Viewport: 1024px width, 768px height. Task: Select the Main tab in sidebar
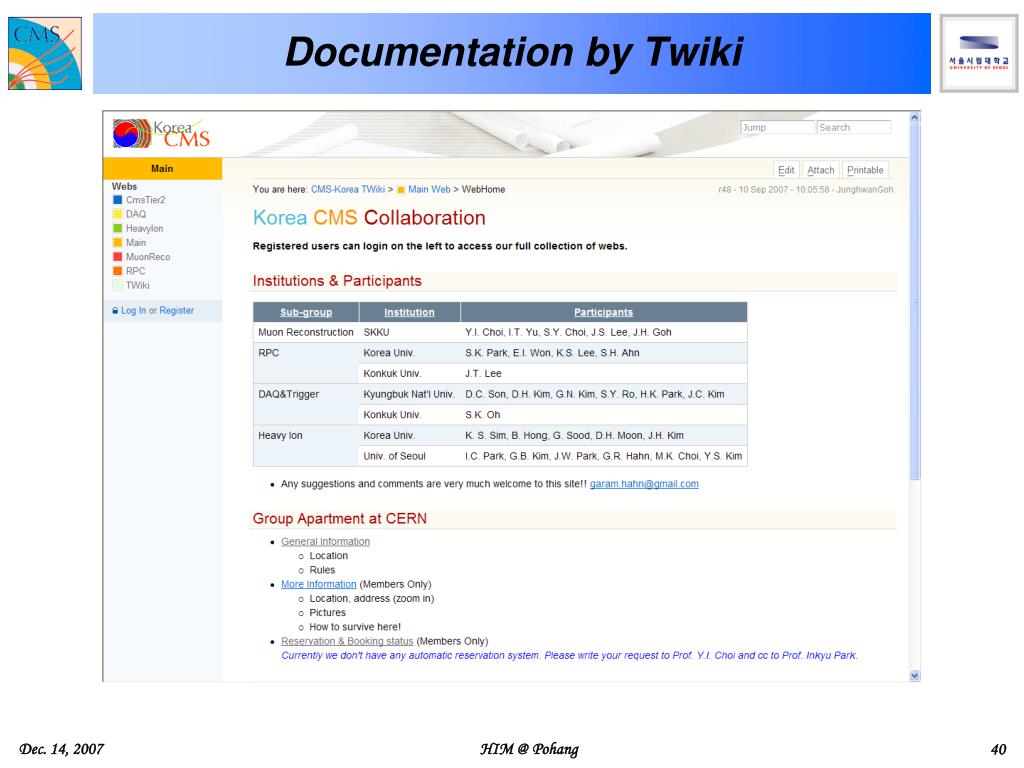pyautogui.click(x=163, y=168)
